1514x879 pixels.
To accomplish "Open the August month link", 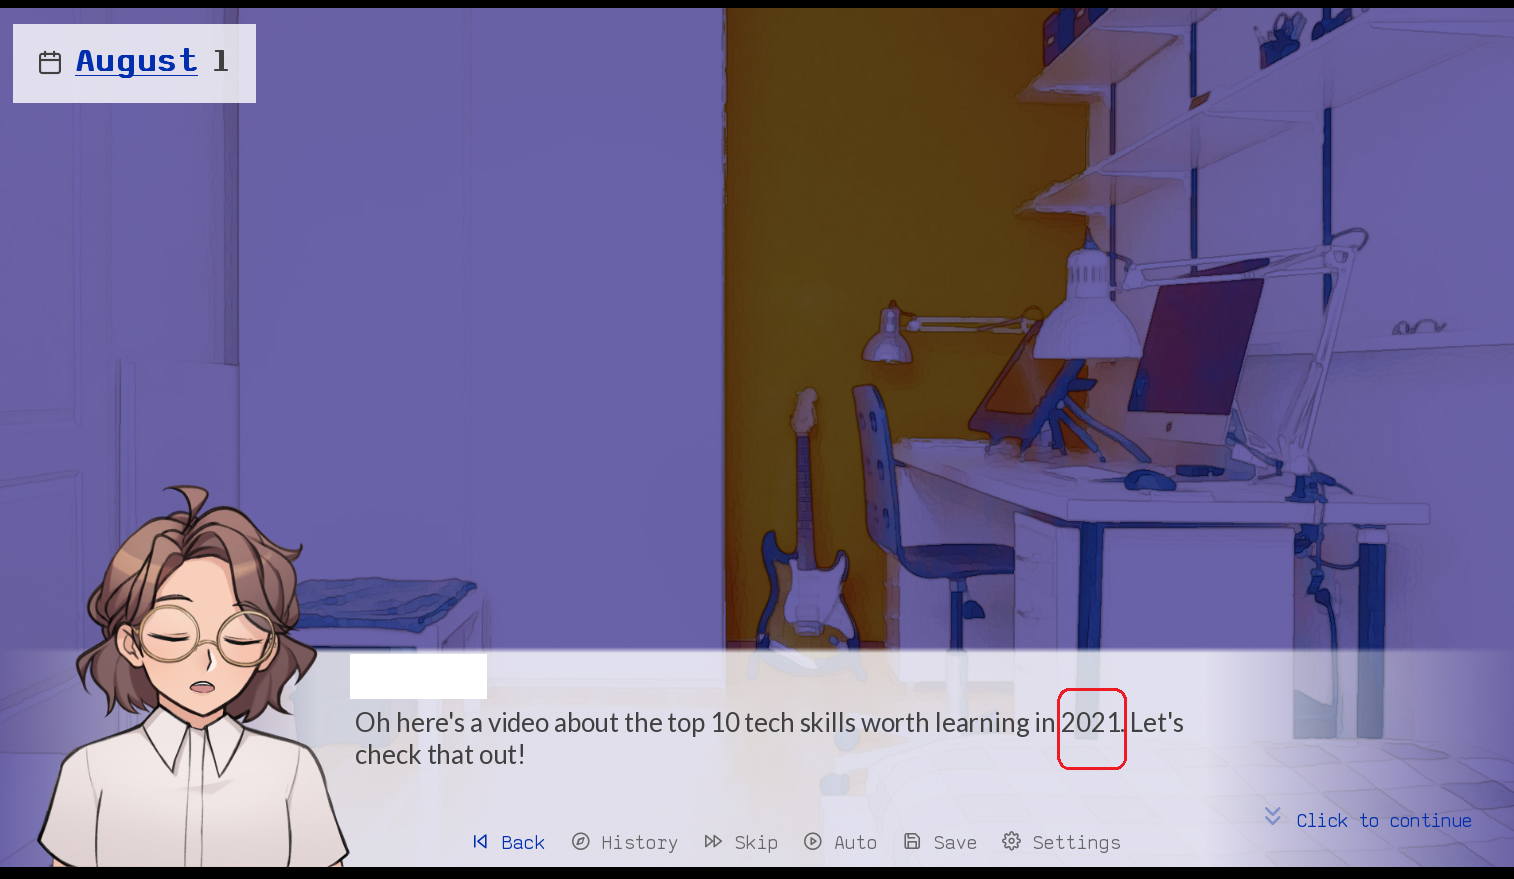I will [137, 62].
